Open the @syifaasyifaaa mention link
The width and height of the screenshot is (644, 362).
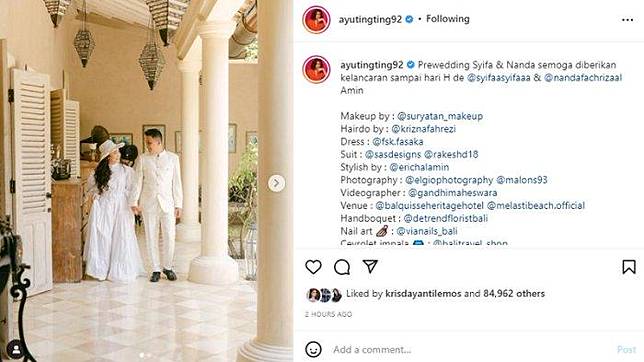click(x=499, y=78)
